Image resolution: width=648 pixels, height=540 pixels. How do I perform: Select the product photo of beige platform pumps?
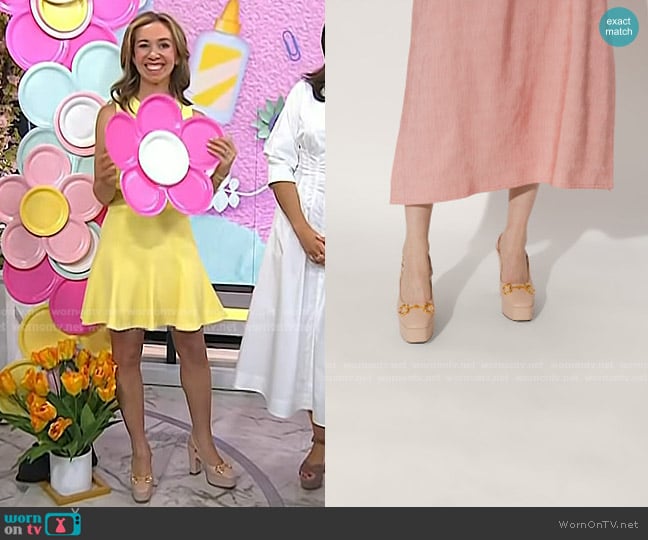point(486,253)
